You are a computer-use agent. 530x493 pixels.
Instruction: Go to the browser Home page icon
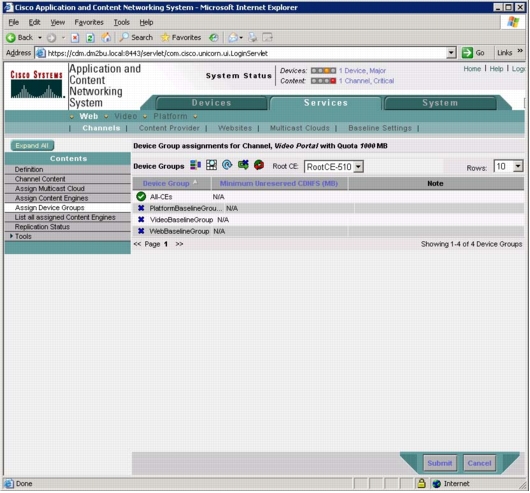point(106,38)
